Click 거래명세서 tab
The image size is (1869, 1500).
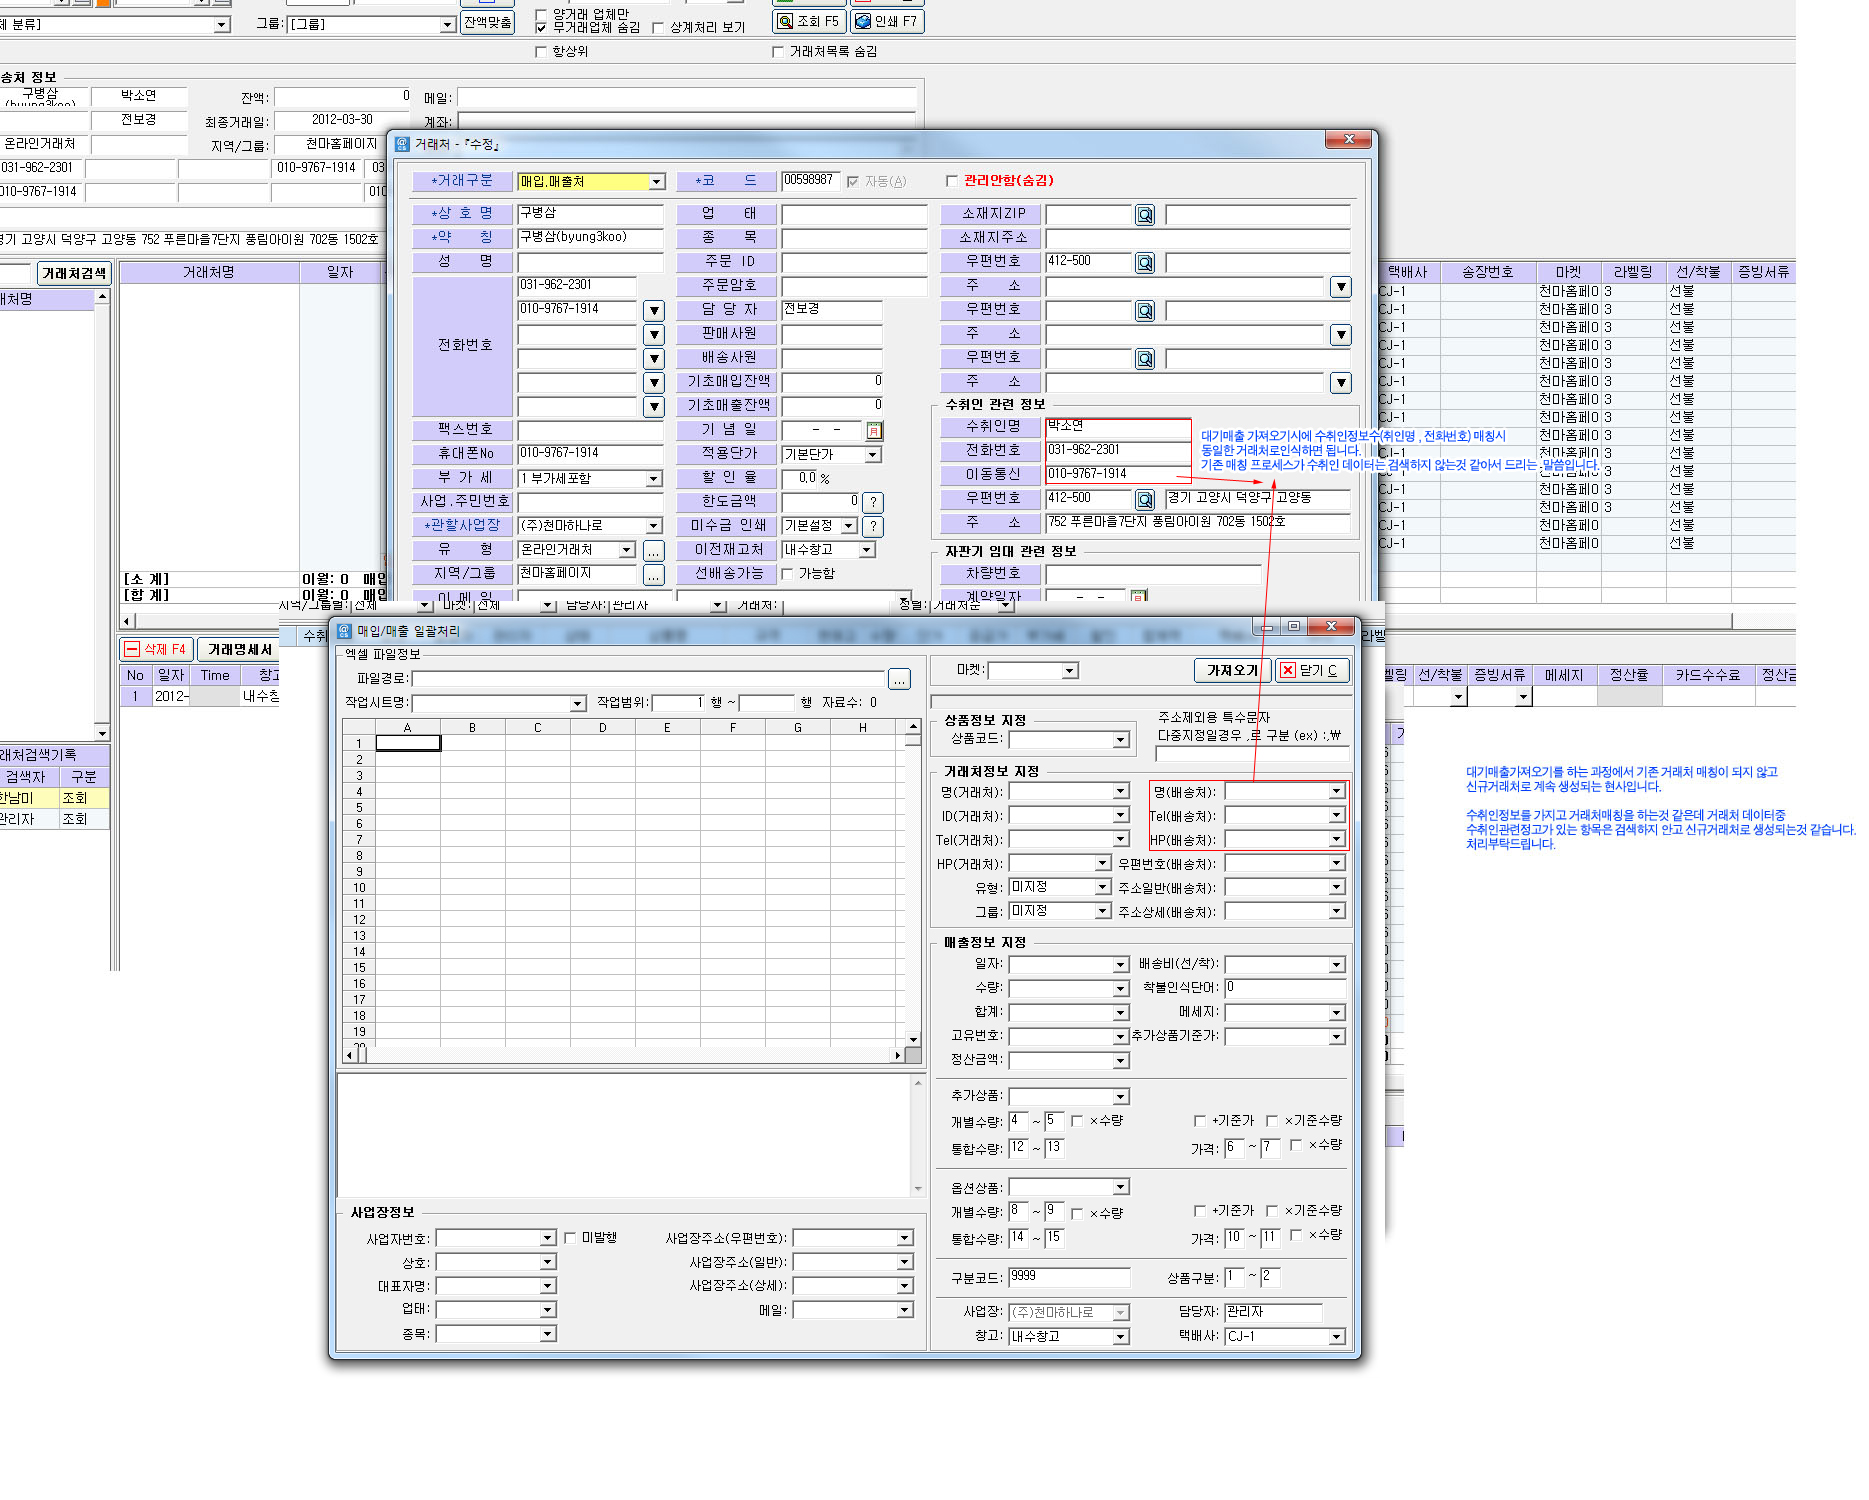(240, 649)
